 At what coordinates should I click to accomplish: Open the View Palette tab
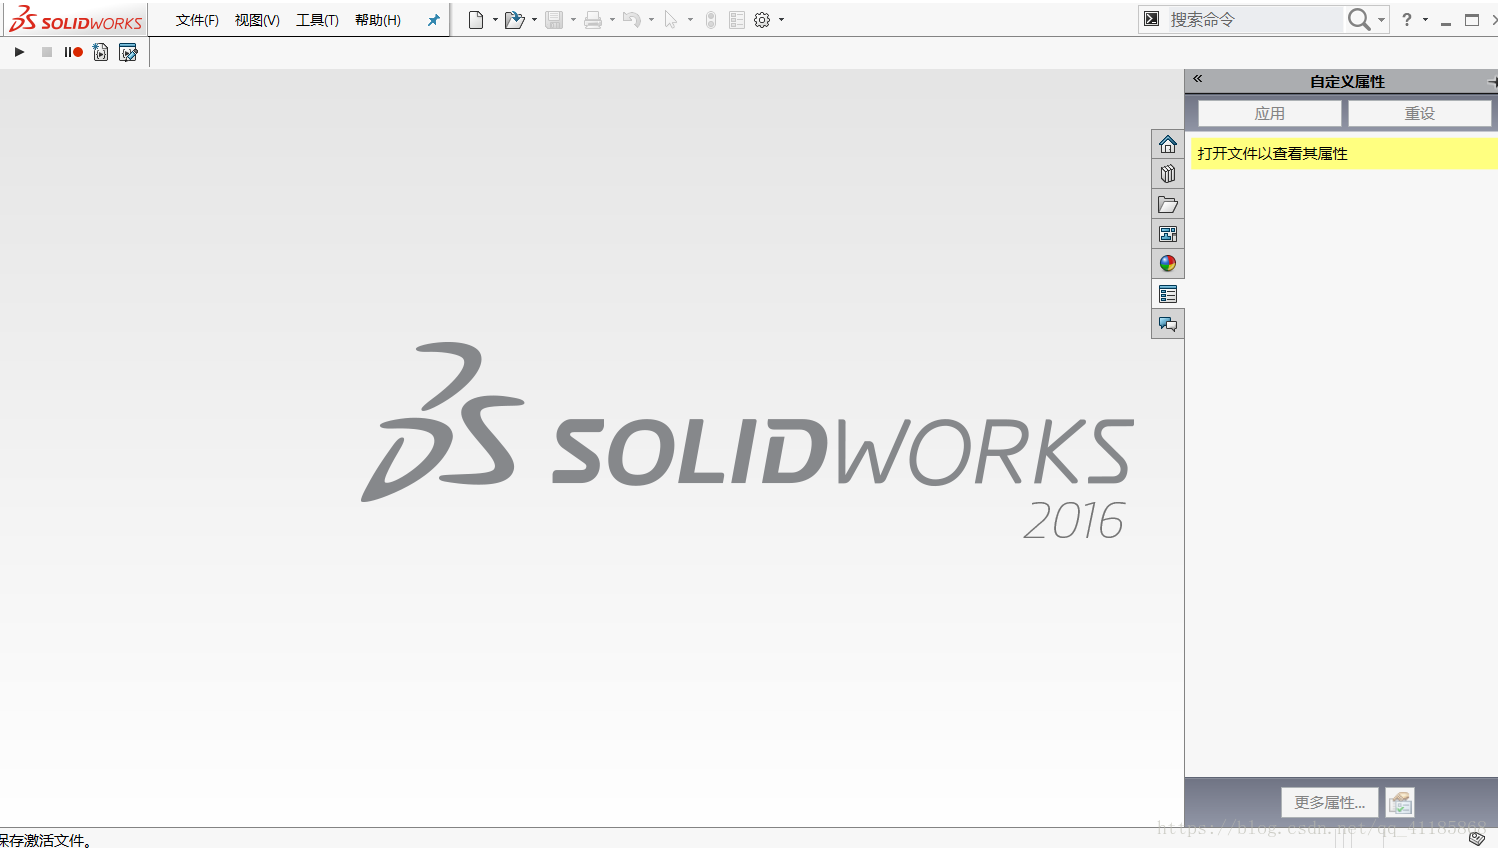pyautogui.click(x=1168, y=234)
